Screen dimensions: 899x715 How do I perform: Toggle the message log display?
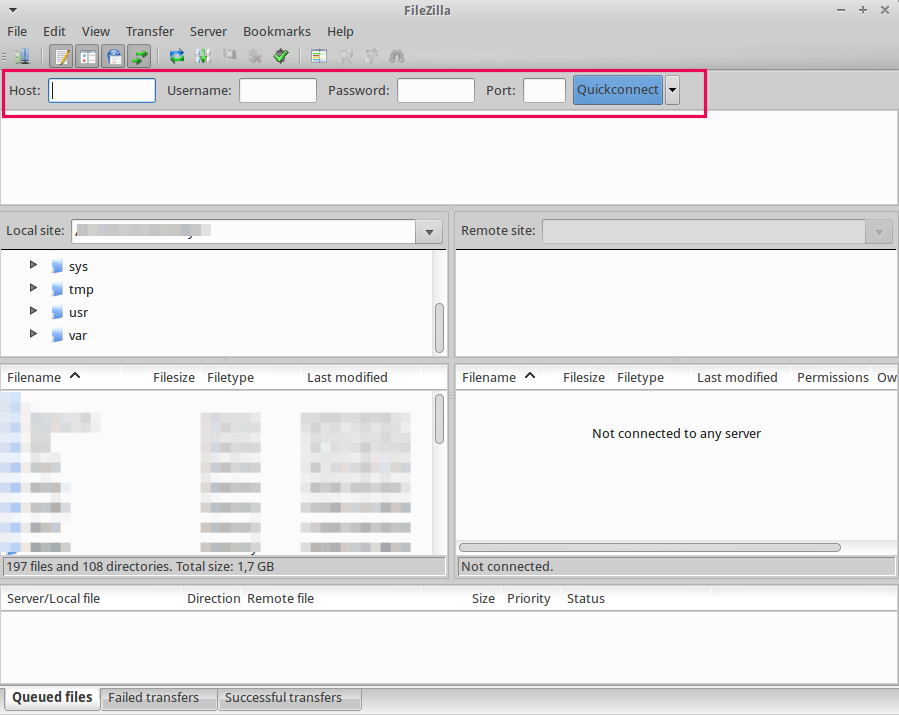pyautogui.click(x=61, y=56)
